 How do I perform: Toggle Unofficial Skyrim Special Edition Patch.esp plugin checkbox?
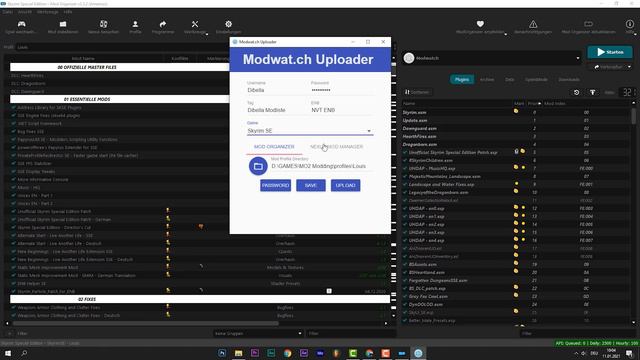(x=405, y=153)
